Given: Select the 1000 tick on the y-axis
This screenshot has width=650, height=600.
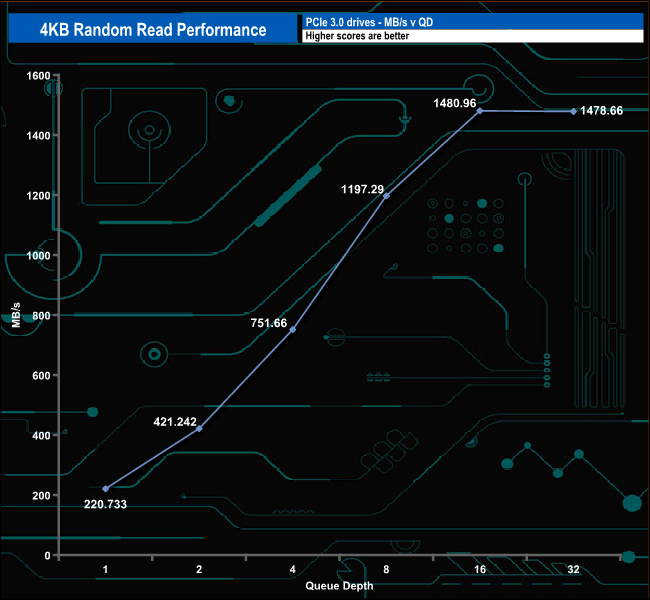Looking at the screenshot, I should coord(38,255).
